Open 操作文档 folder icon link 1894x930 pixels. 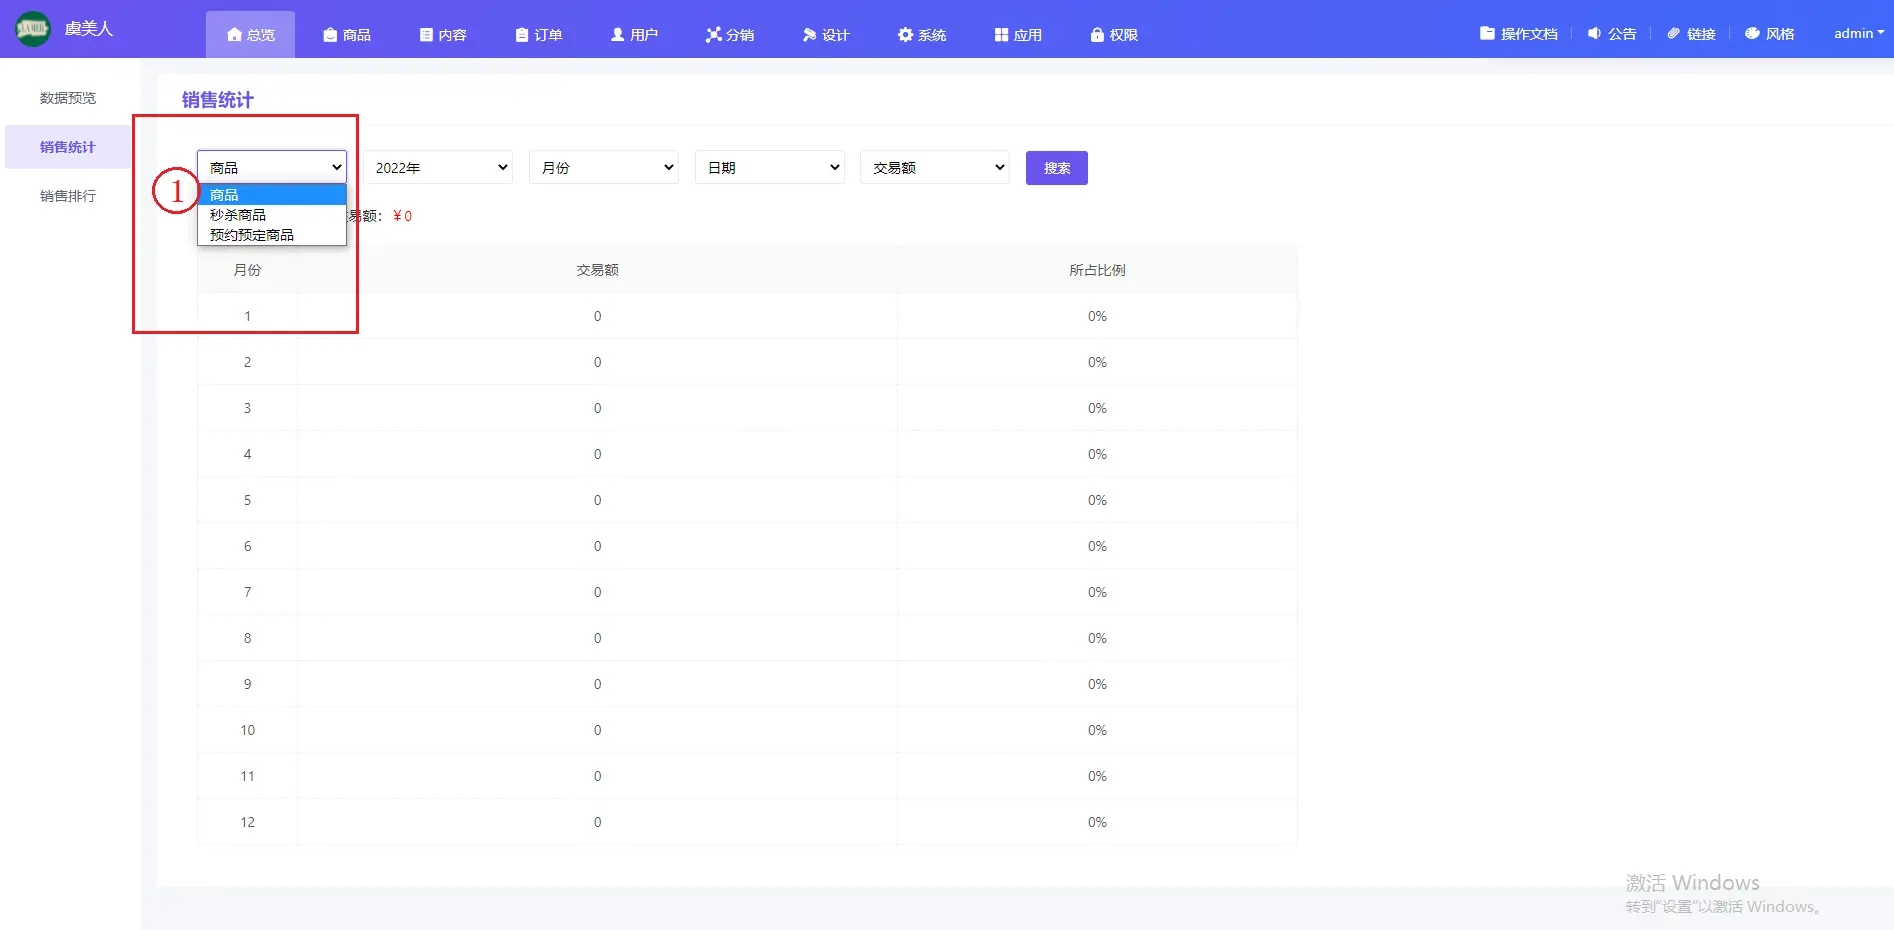point(1487,34)
